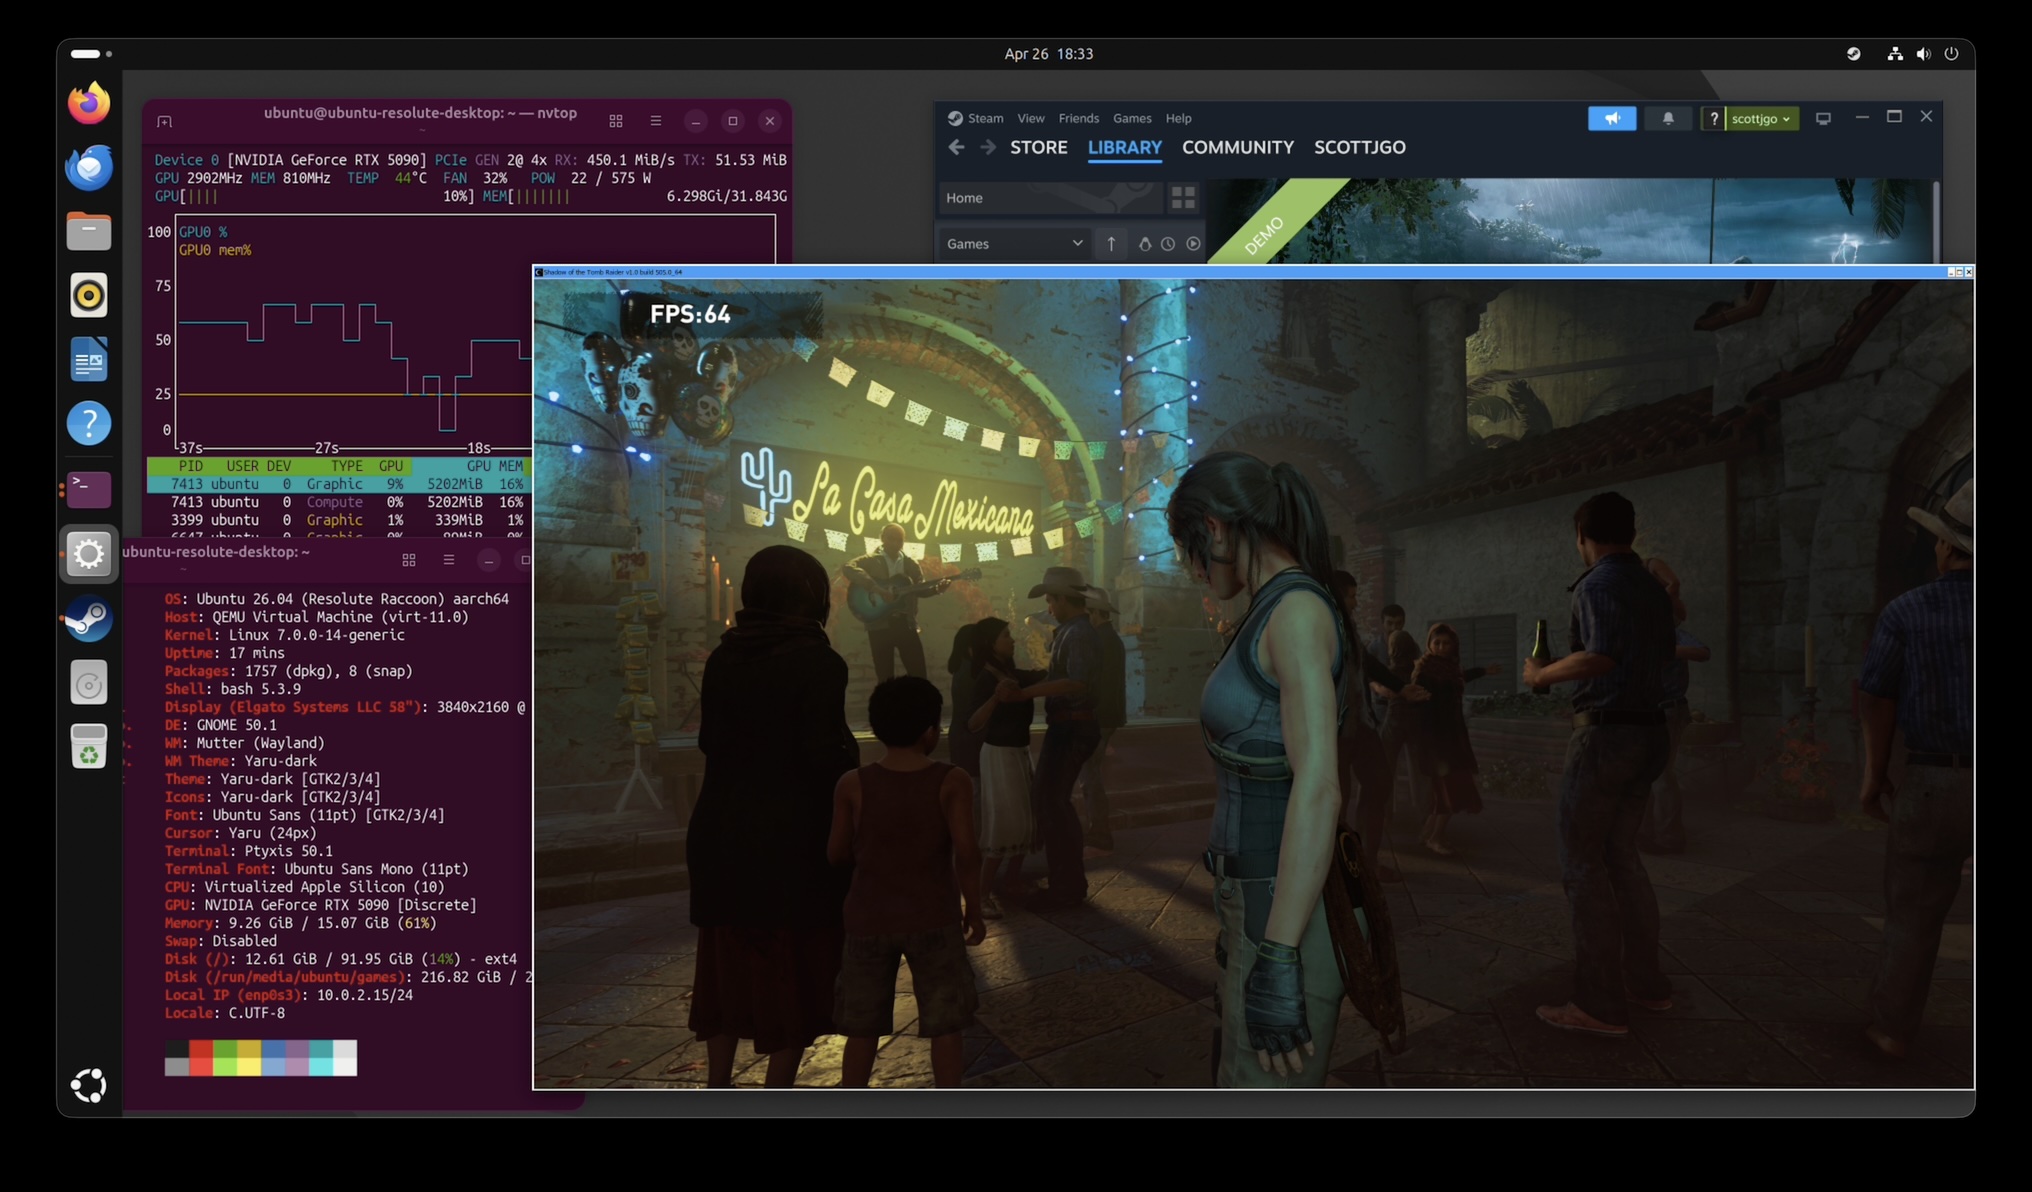2032x1192 pixels.
Task: Switch to the Terminal app in the dock
Action: [89, 489]
